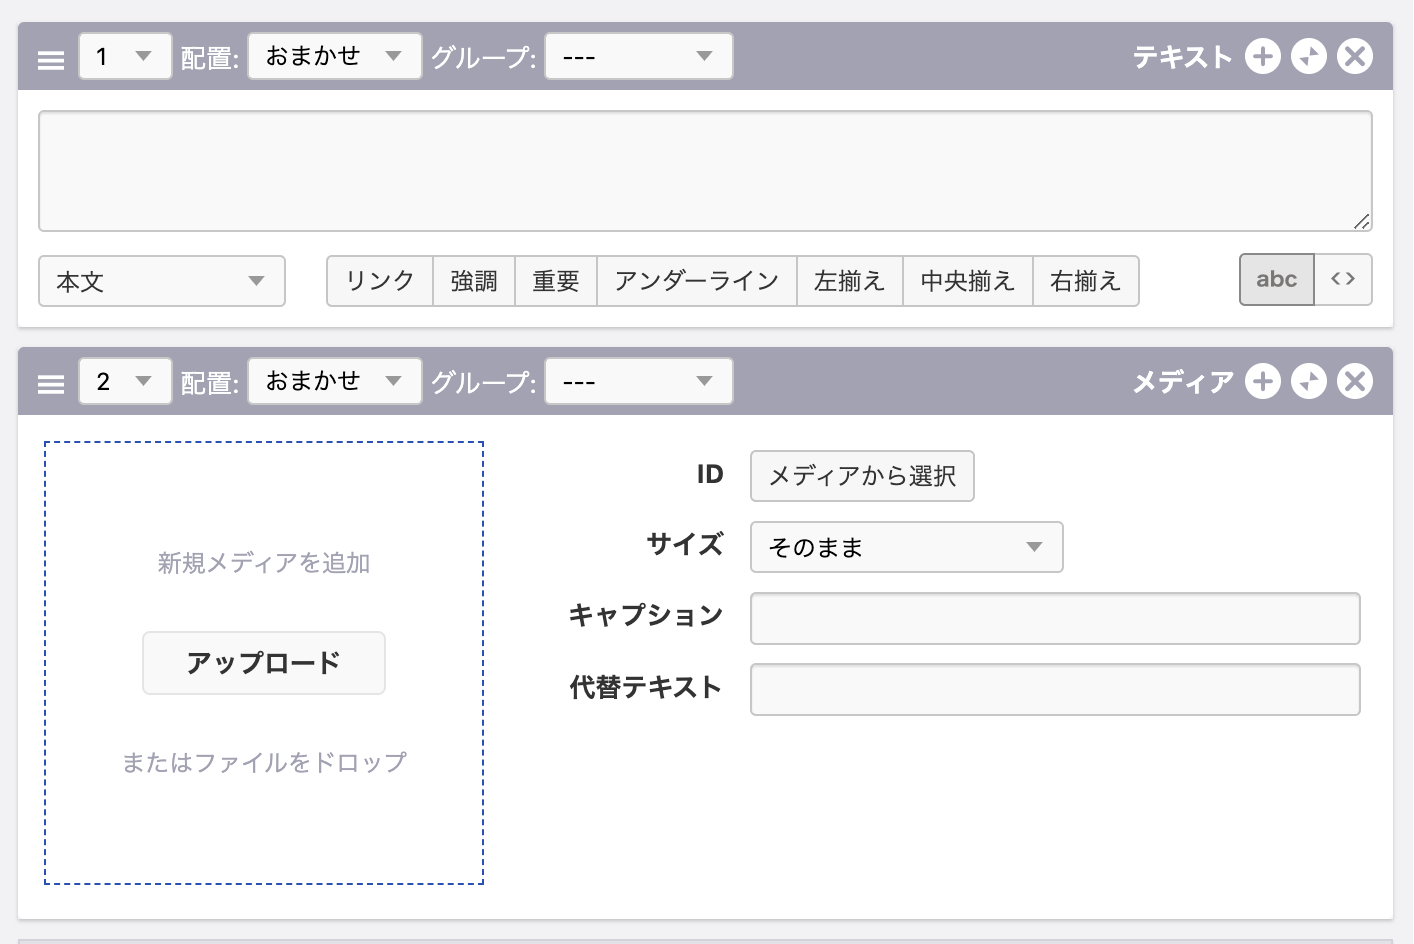This screenshot has width=1414, height=944.
Task: Delete the メディア unit with its X icon
Action: [1355, 382]
